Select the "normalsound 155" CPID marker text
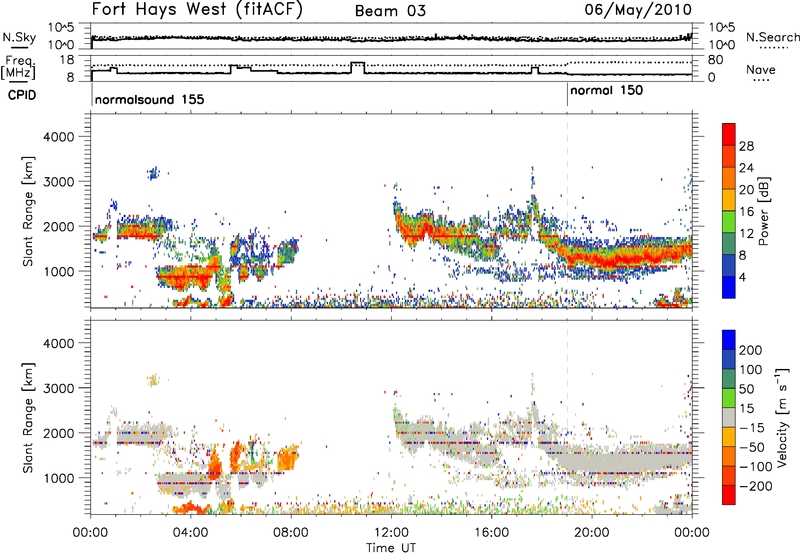The image size is (800, 554). click(149, 99)
